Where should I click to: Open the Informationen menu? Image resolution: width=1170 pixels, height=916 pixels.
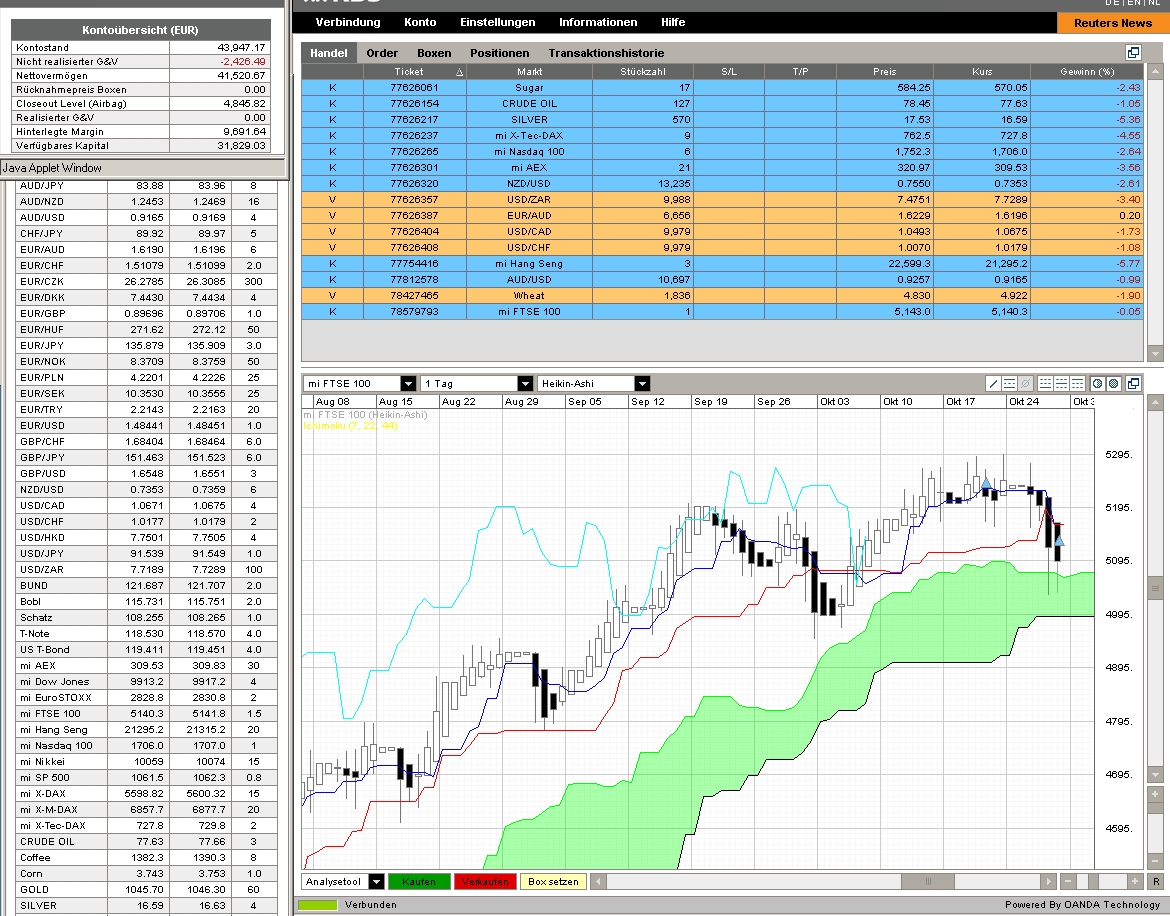(598, 22)
